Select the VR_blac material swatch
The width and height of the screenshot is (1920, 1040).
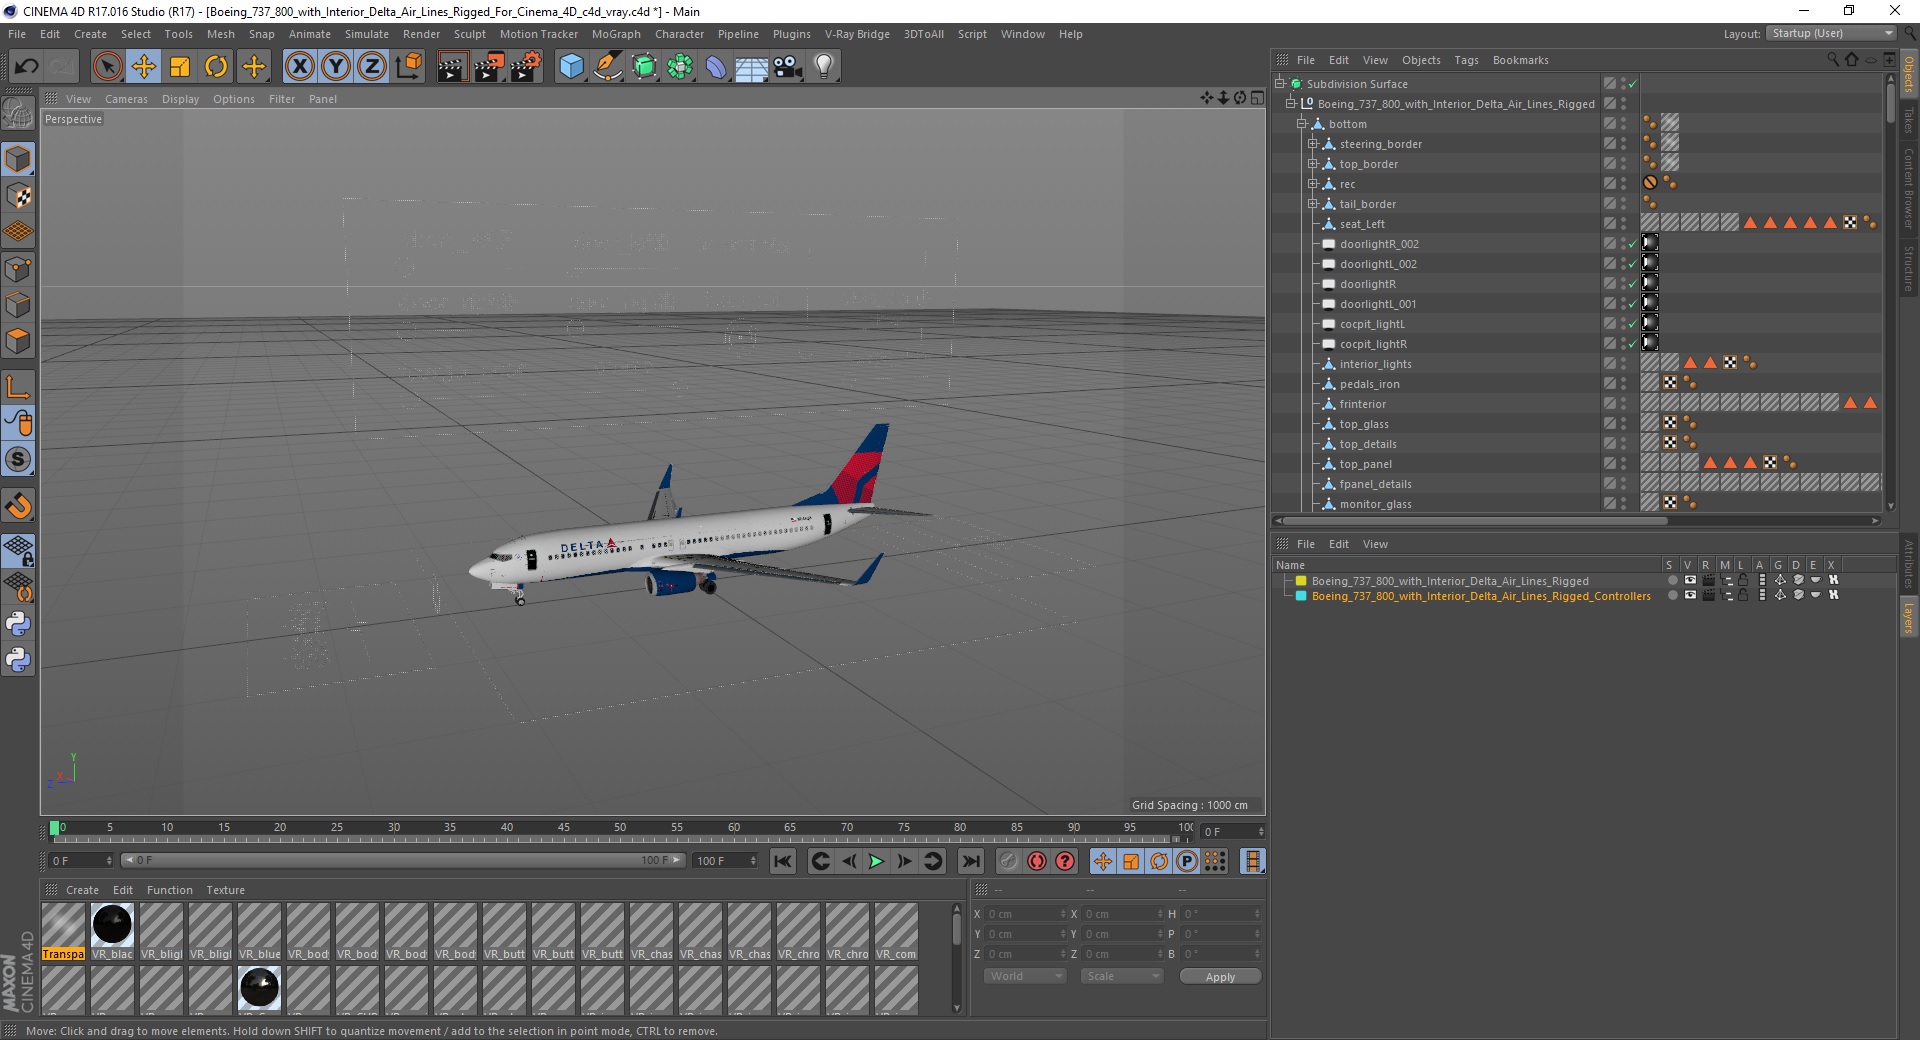coord(112,931)
